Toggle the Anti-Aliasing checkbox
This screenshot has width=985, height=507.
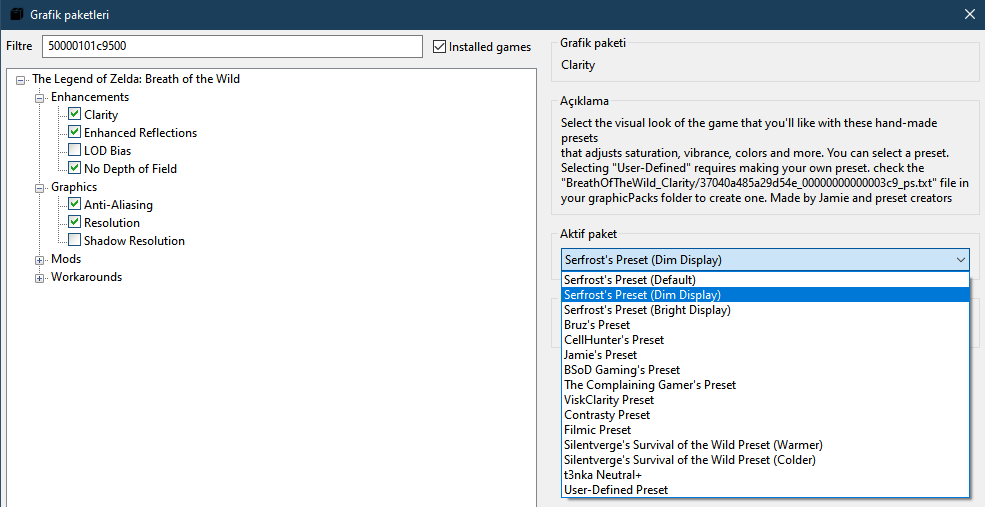pos(74,204)
